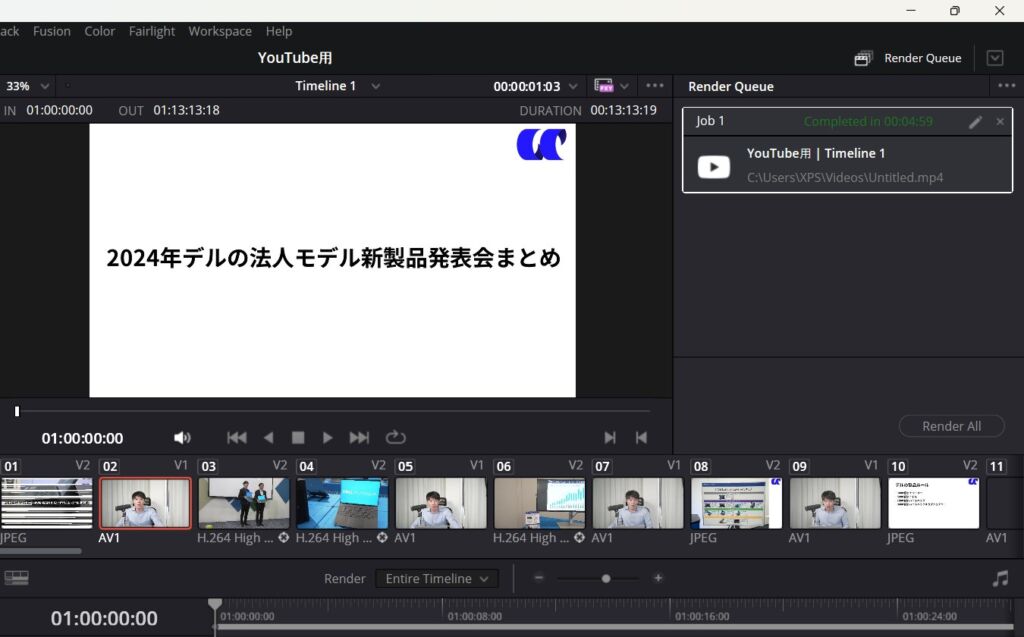Viewport: 1024px width, 637px height.
Task: Open the timecode 00:00:01:03 dropdown
Action: (x=535, y=86)
